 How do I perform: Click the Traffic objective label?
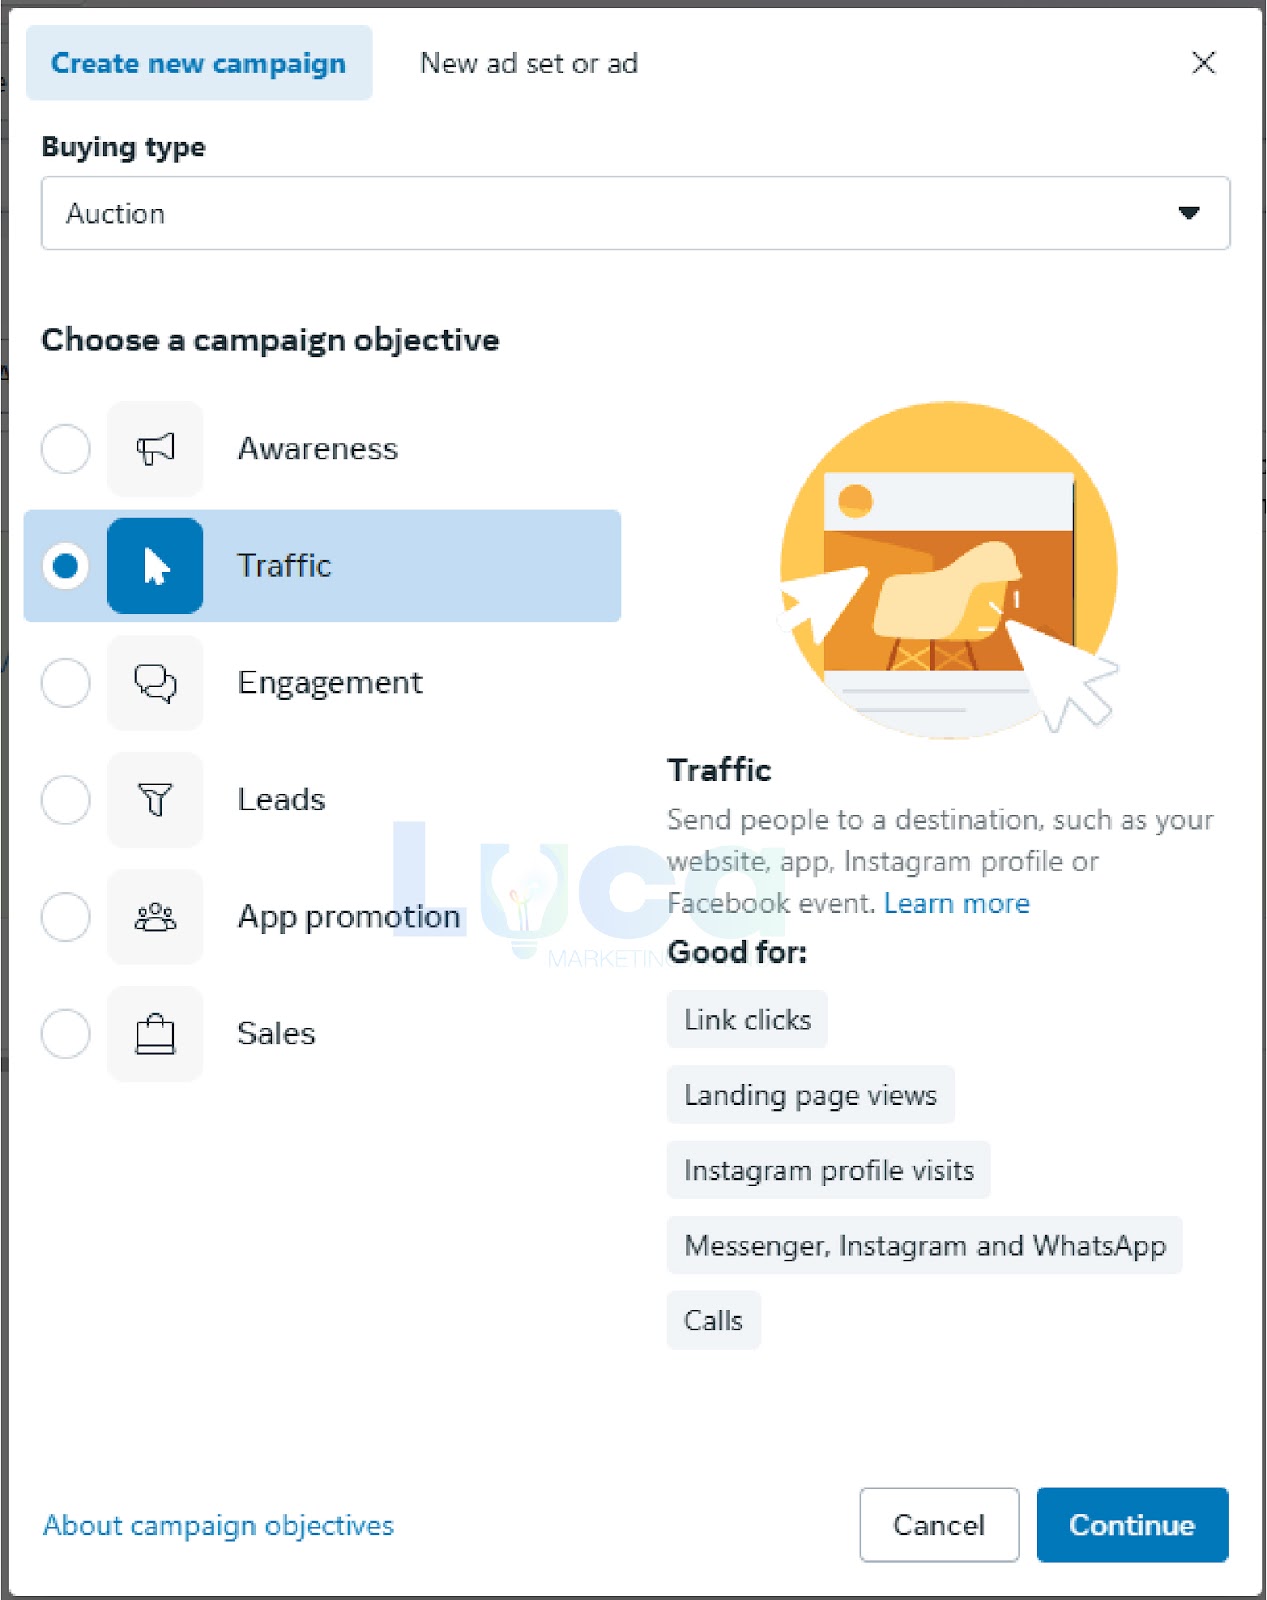(284, 566)
